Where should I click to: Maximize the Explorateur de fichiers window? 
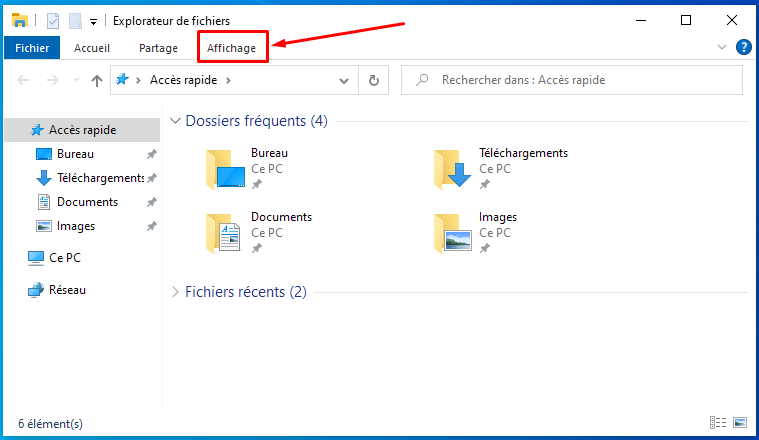tap(686, 20)
